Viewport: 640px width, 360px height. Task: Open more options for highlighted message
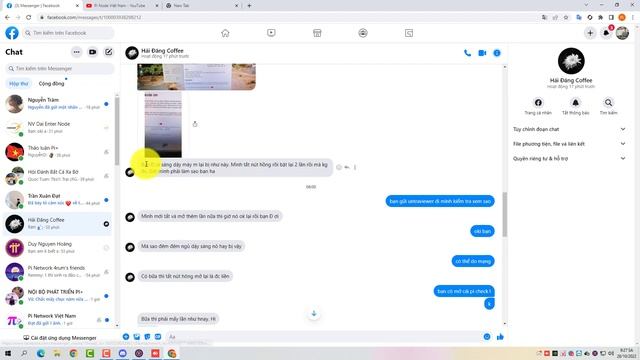355,167
